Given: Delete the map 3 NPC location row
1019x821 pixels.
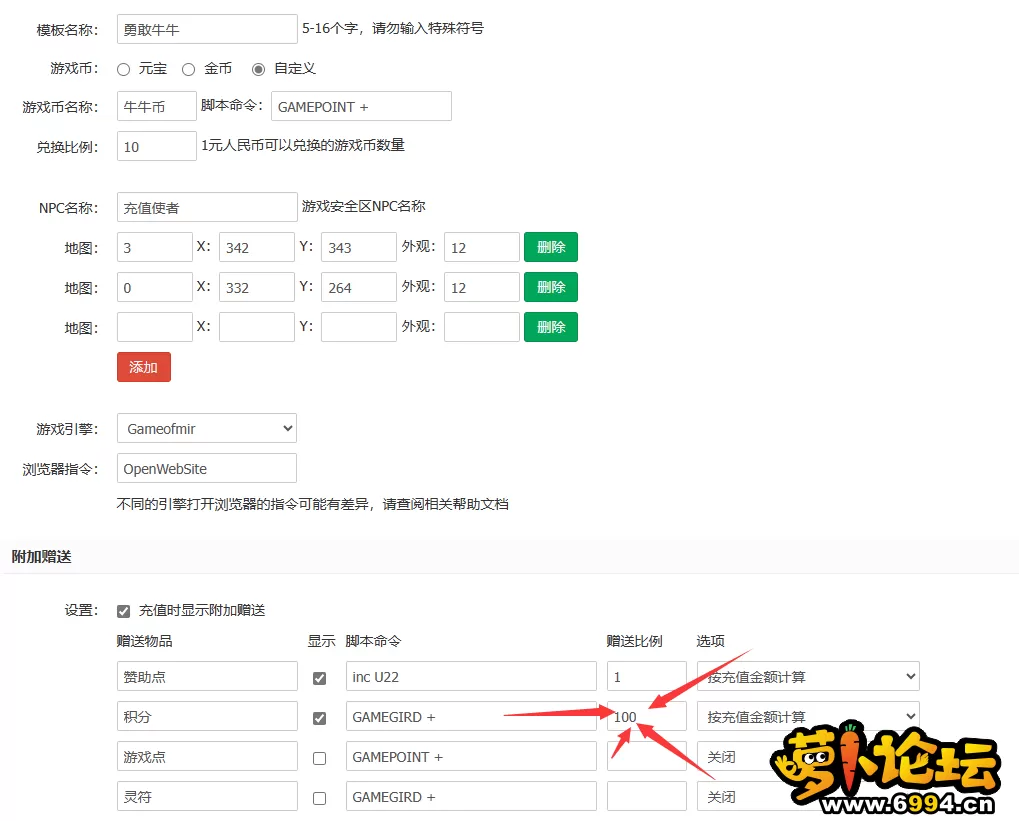Looking at the screenshot, I should (550, 247).
